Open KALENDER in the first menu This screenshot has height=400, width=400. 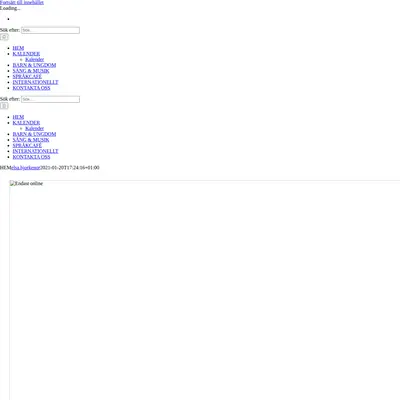26,54
